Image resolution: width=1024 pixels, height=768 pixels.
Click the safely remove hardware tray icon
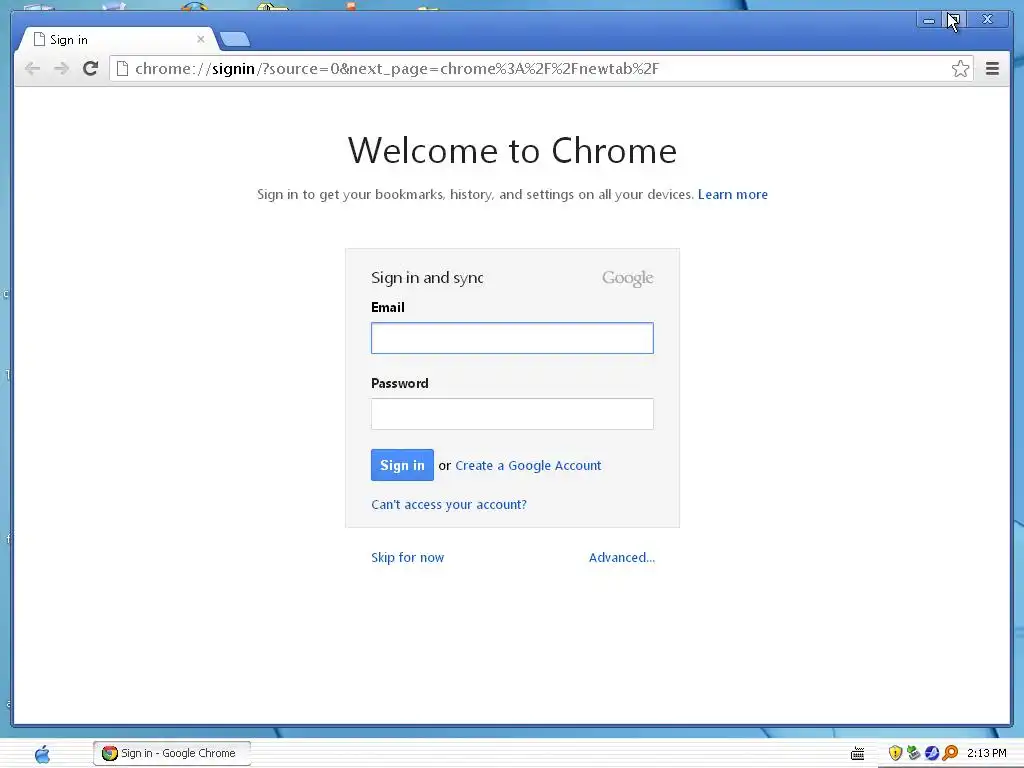914,753
